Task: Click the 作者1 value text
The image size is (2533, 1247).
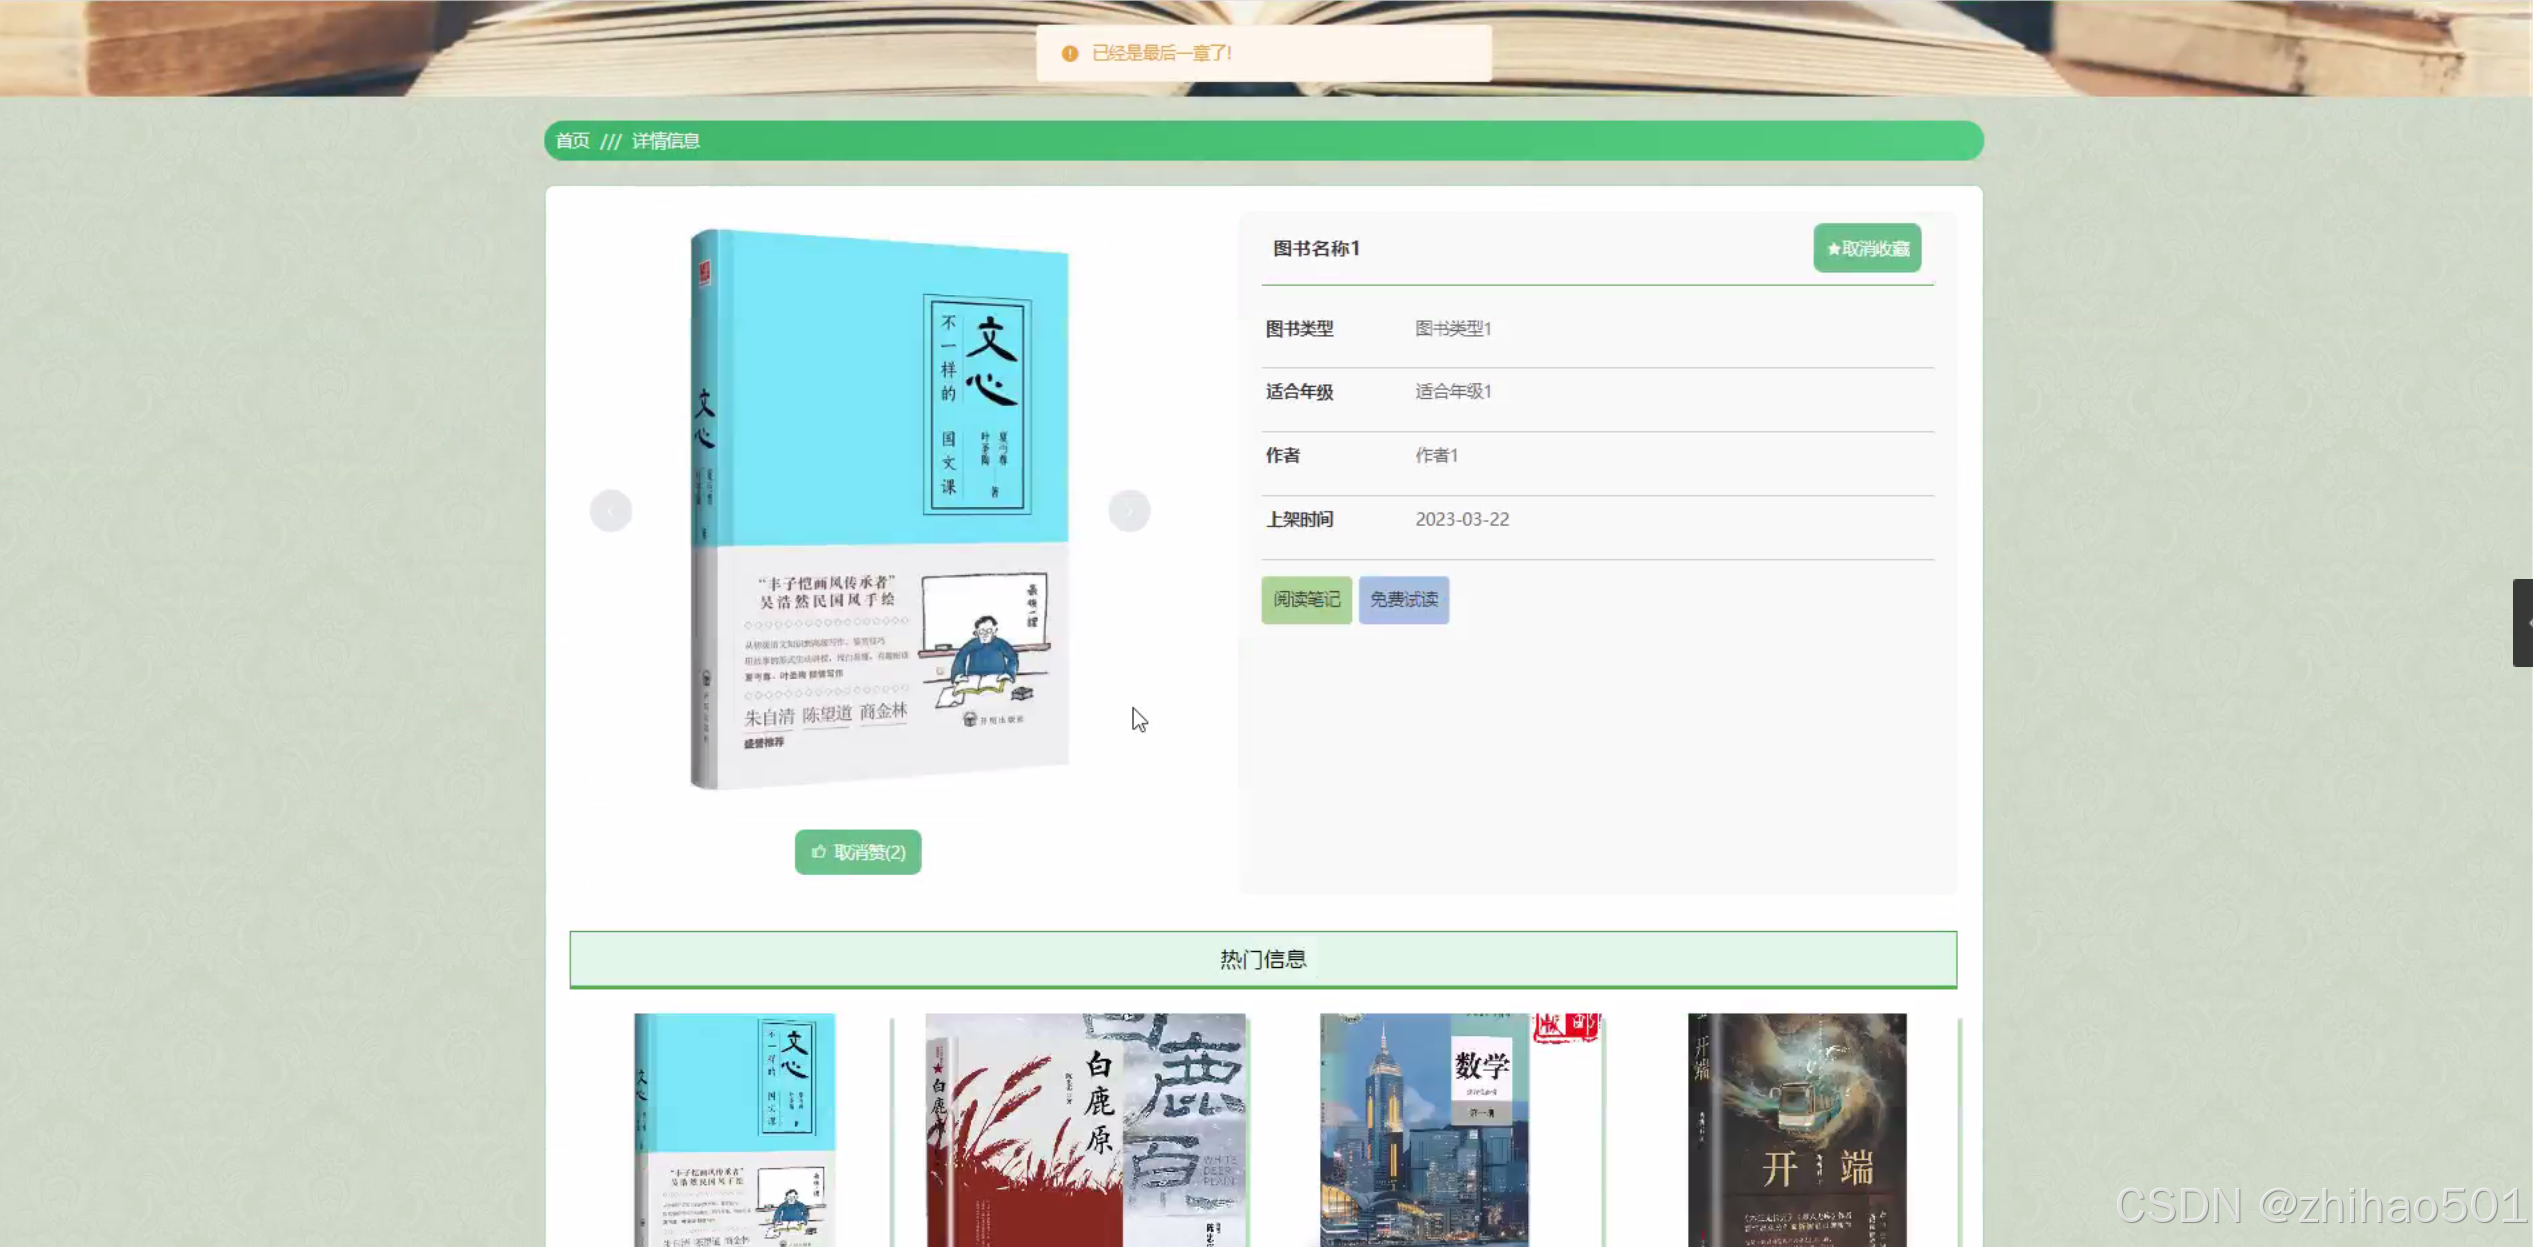Action: (x=1436, y=455)
